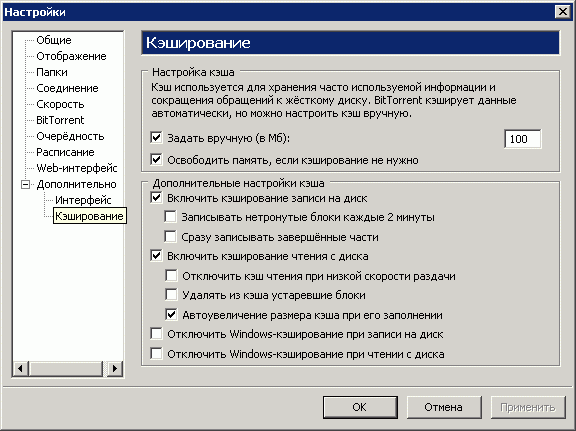Click the OK button
The image size is (576, 431).
360,407
